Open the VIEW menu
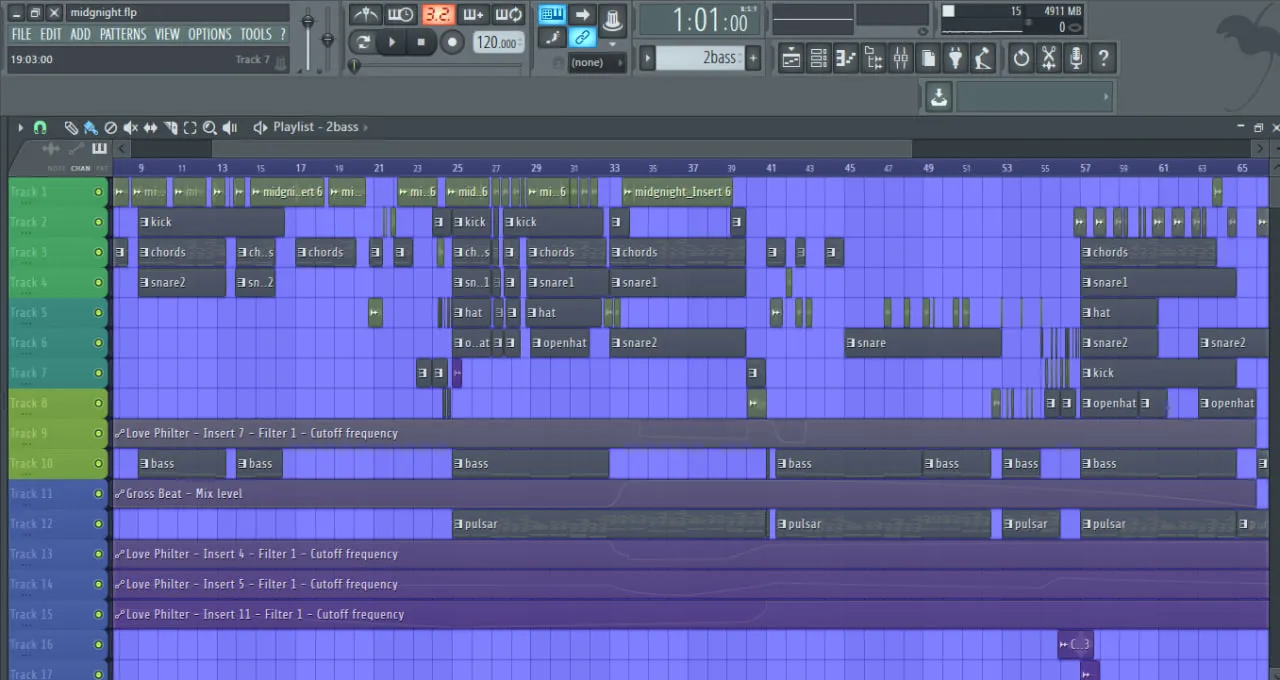1280x680 pixels. tap(167, 34)
